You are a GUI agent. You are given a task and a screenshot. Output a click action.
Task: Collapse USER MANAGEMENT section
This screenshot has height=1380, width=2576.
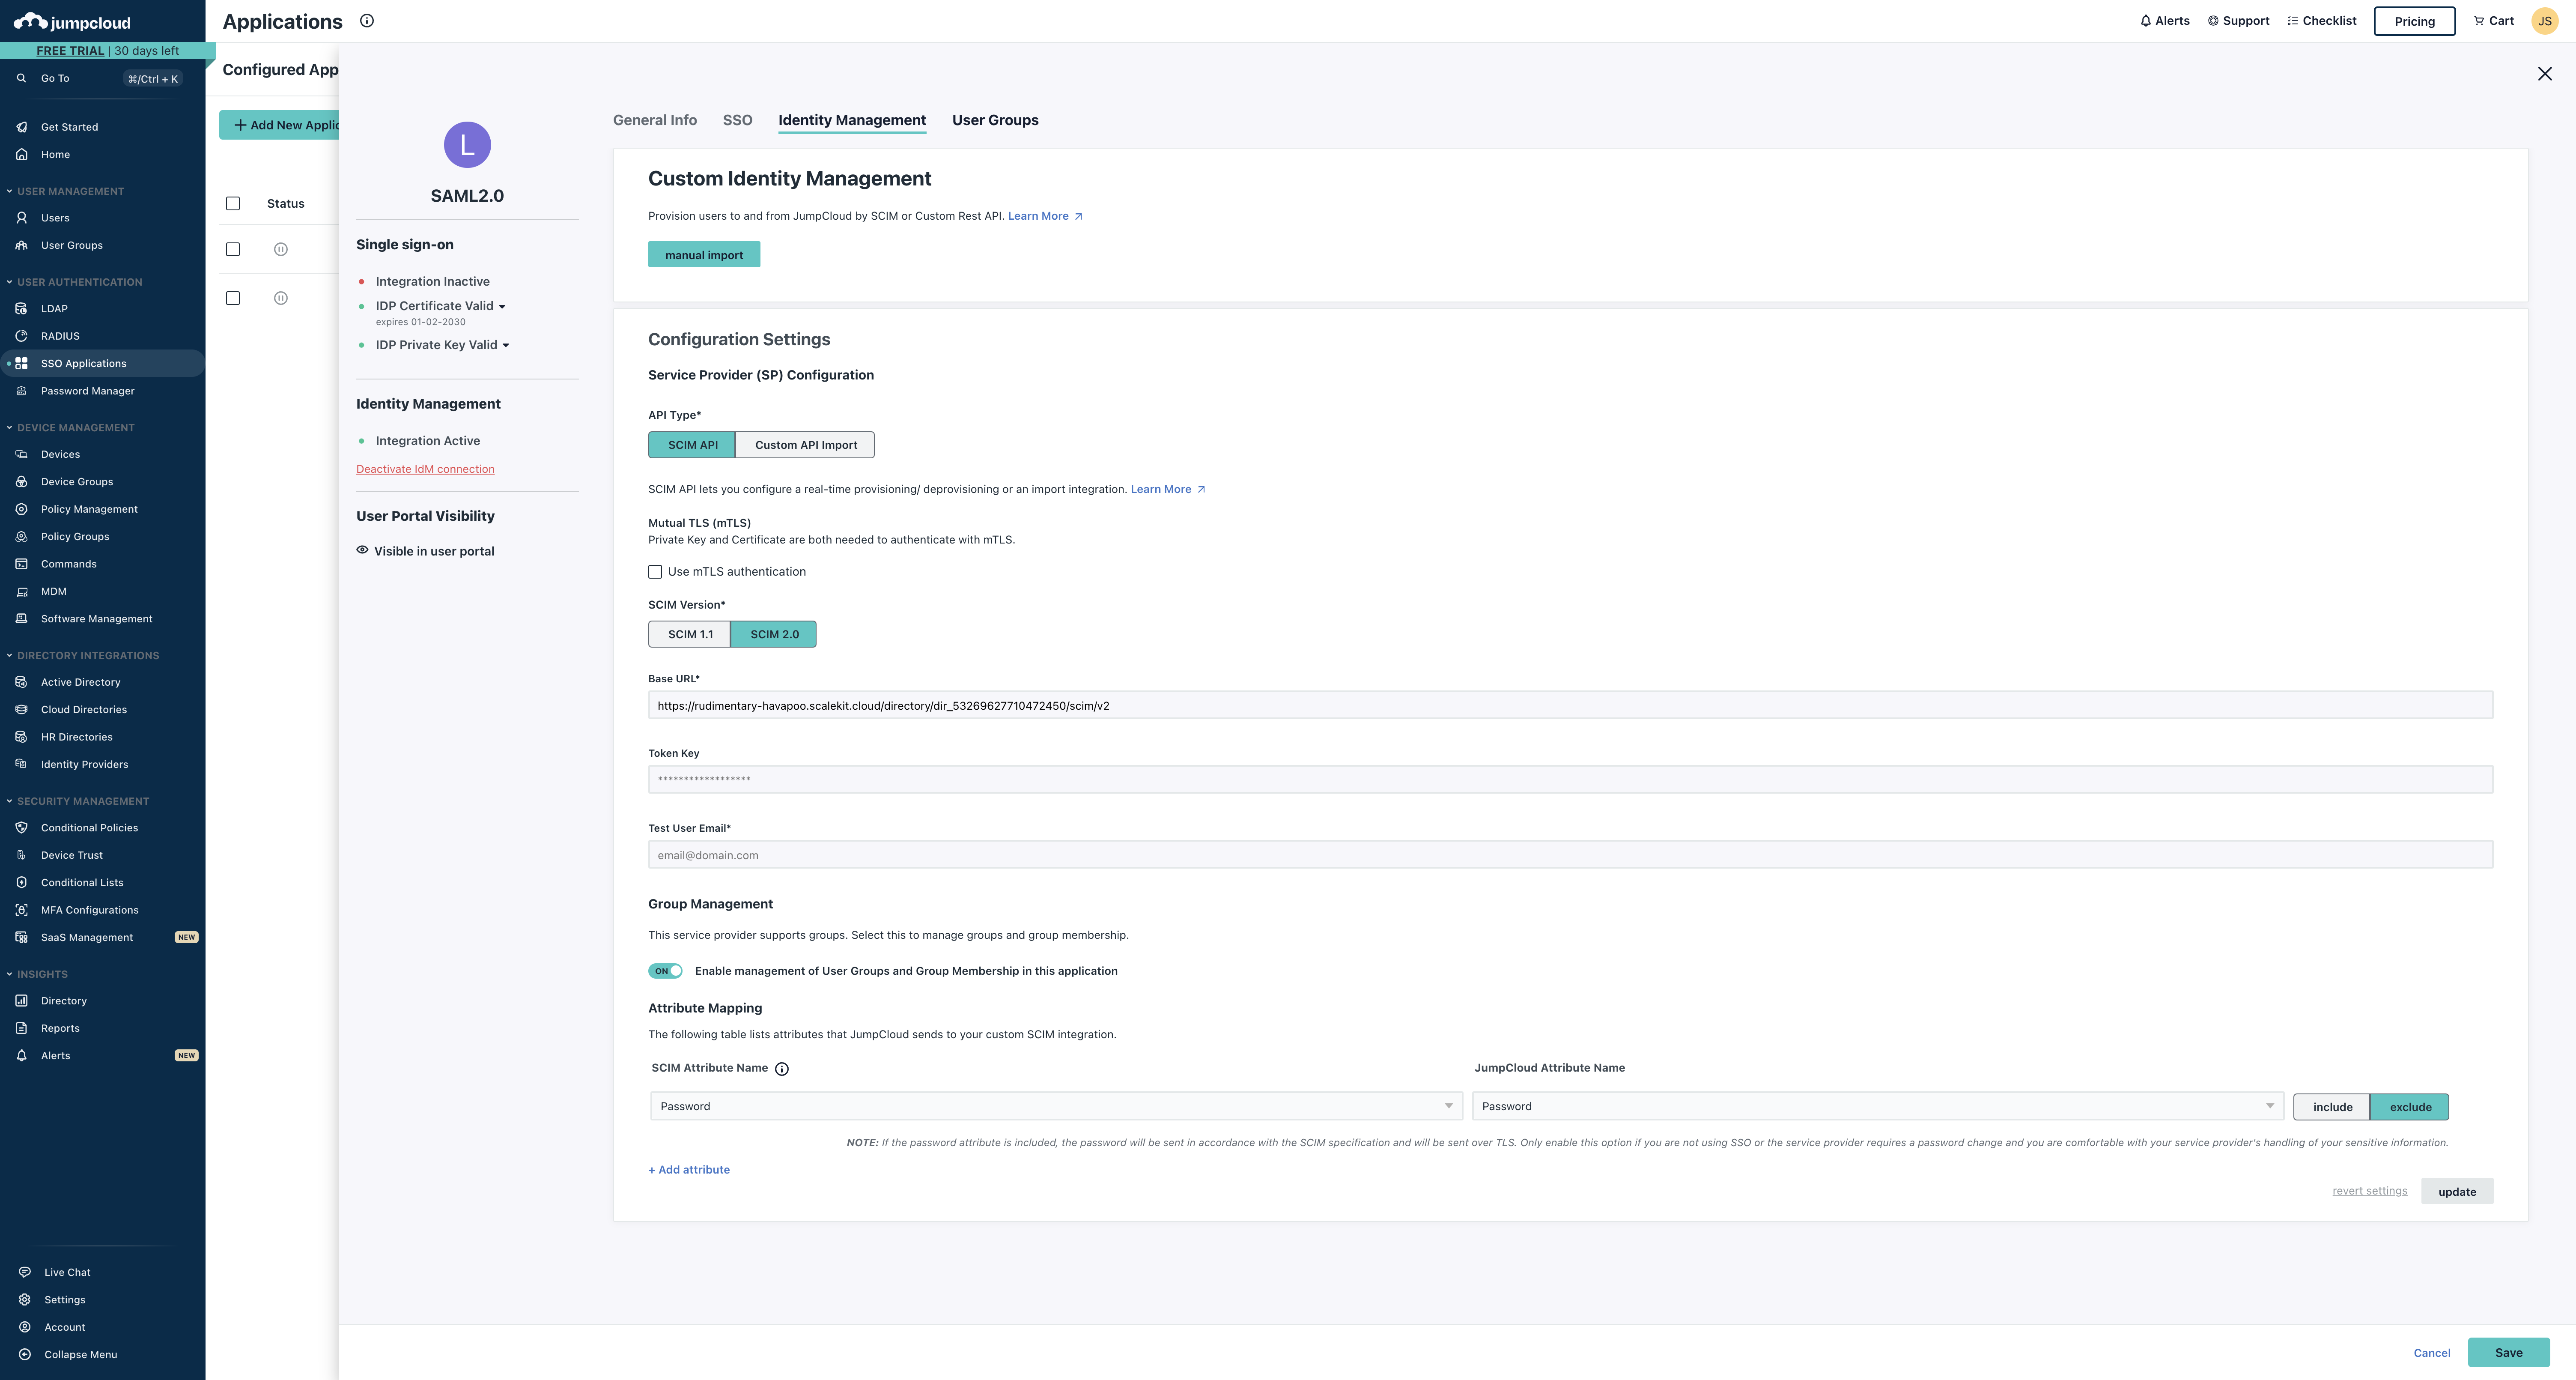pos(9,191)
